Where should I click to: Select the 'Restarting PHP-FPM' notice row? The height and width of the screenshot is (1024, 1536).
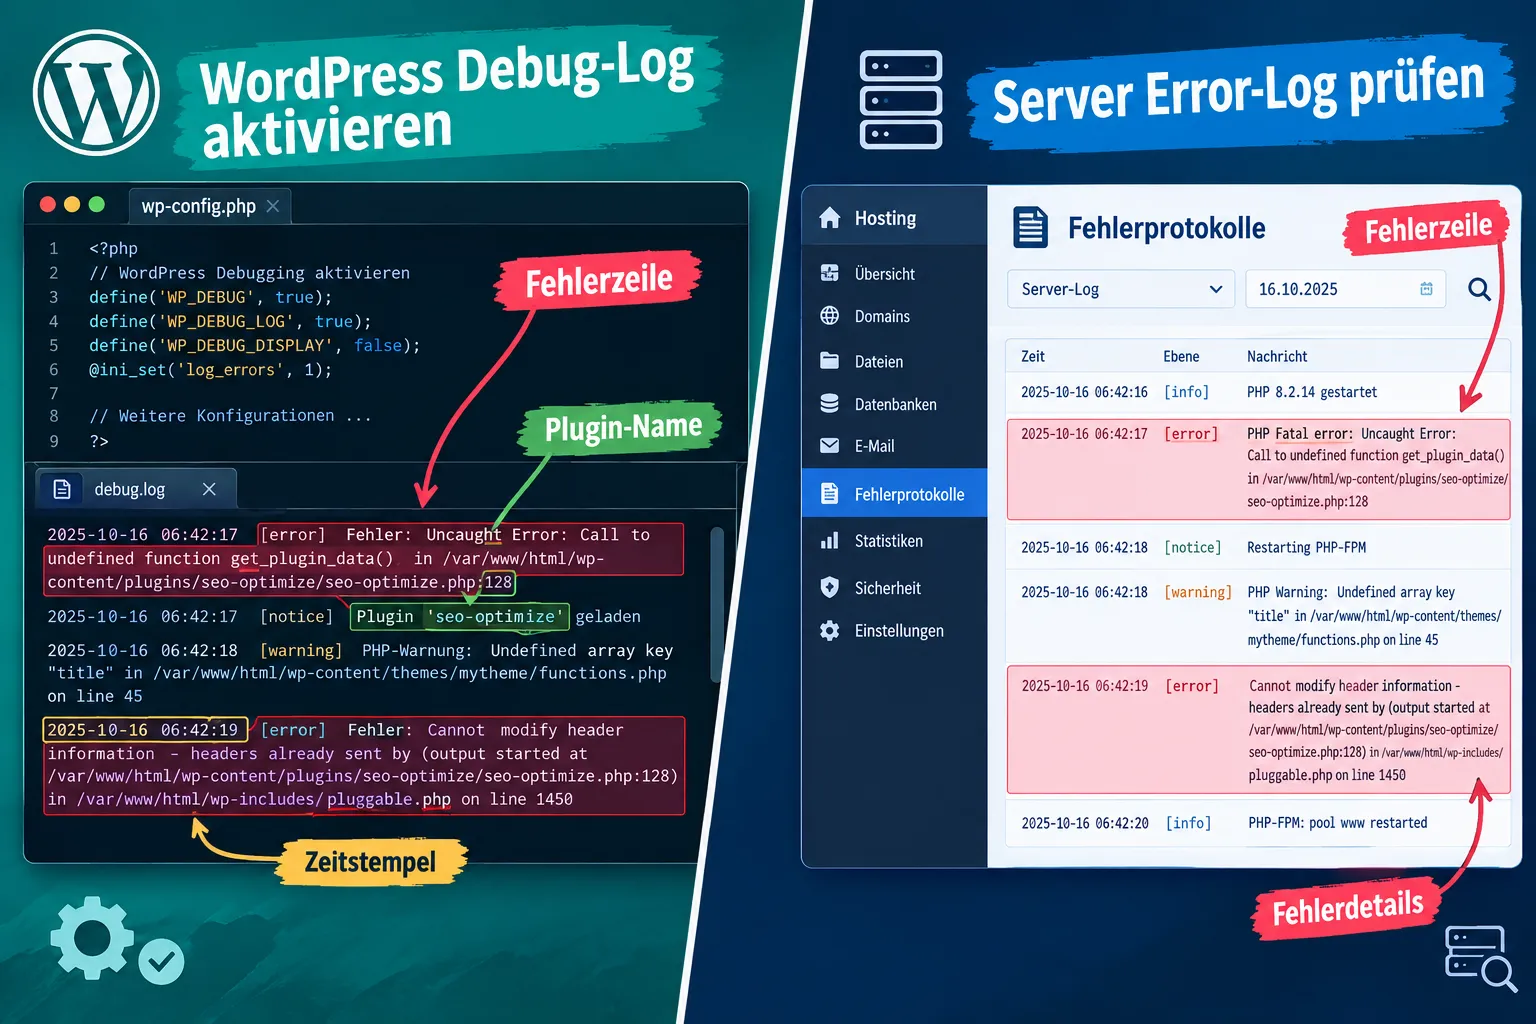[x=1258, y=547]
